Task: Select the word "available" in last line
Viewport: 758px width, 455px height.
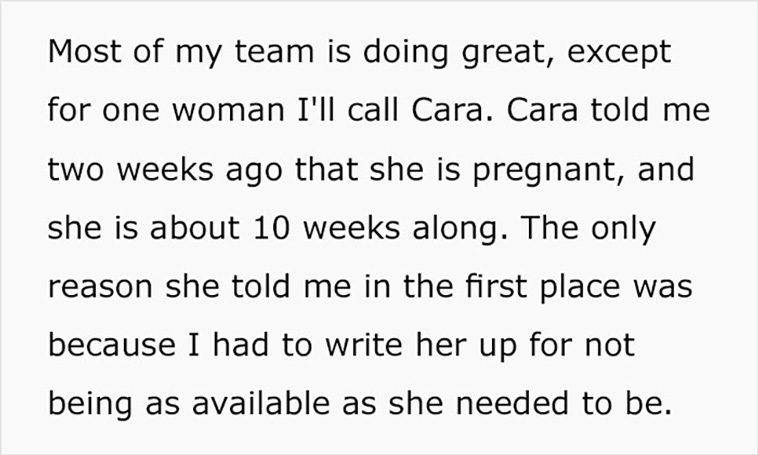Action: [261, 403]
